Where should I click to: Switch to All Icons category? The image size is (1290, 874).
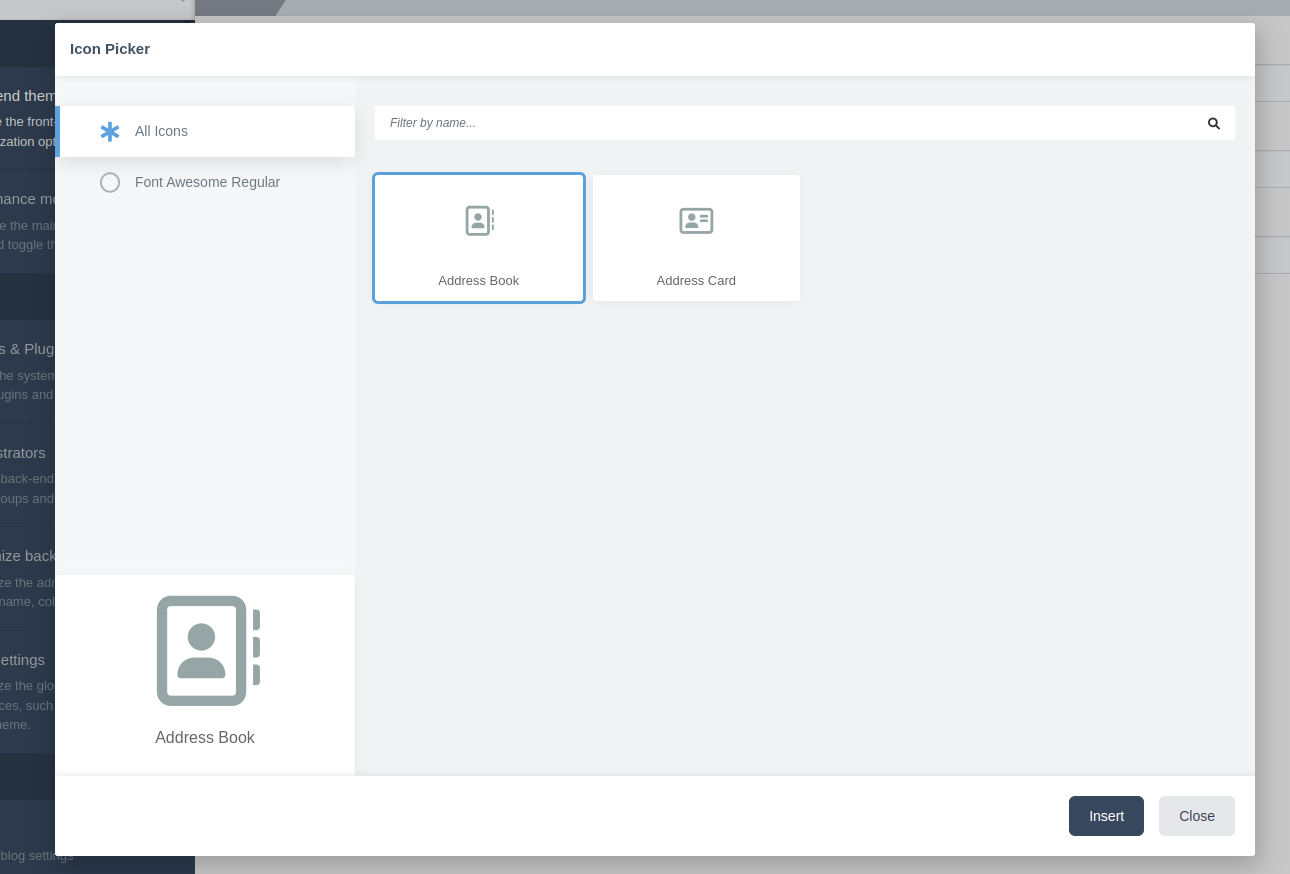click(x=205, y=131)
